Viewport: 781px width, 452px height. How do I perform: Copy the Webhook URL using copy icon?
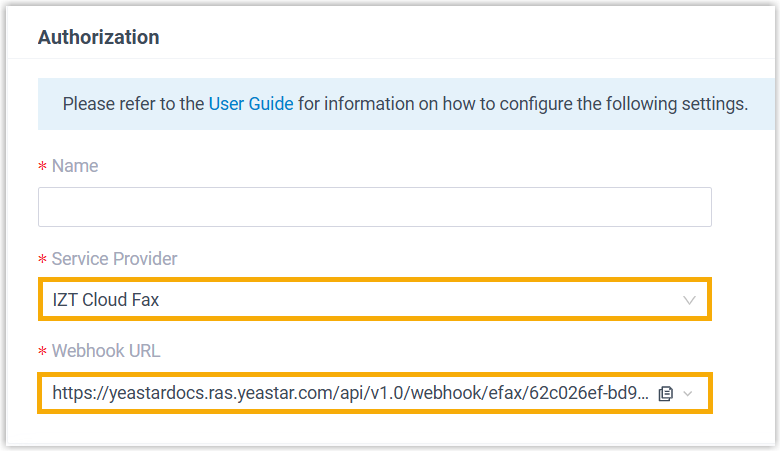(x=666, y=394)
